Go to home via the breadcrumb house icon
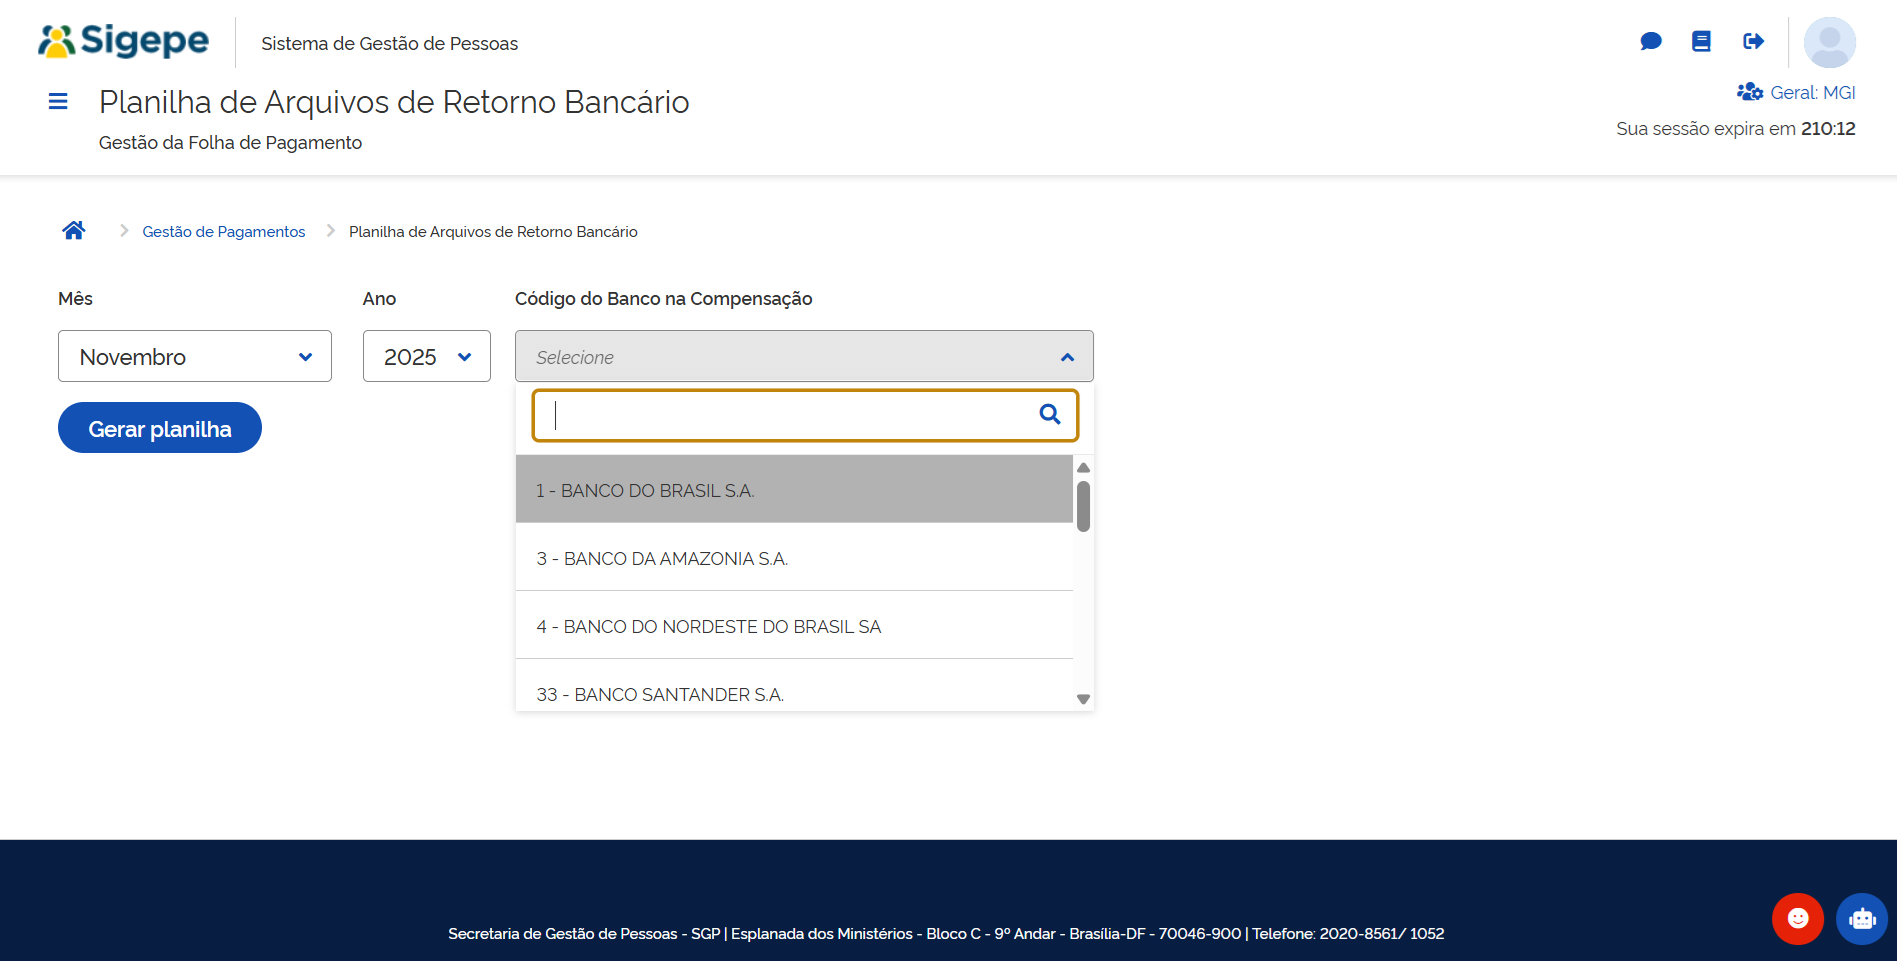 [x=73, y=229]
